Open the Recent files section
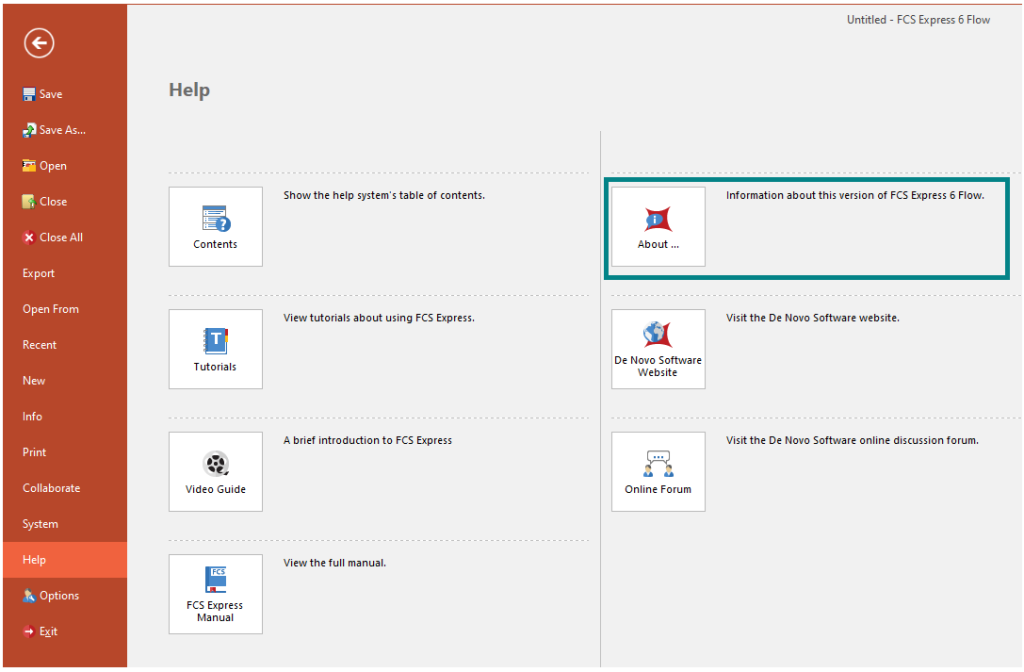 point(39,344)
